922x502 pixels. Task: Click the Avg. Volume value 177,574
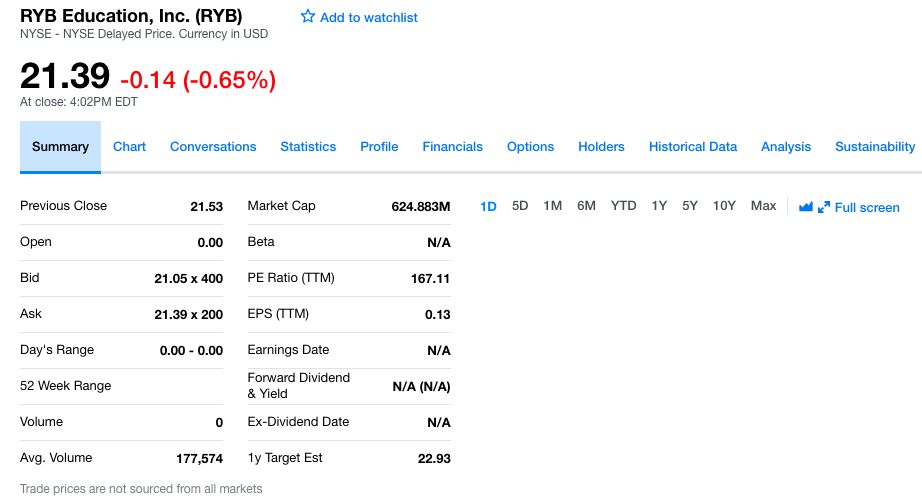point(199,459)
